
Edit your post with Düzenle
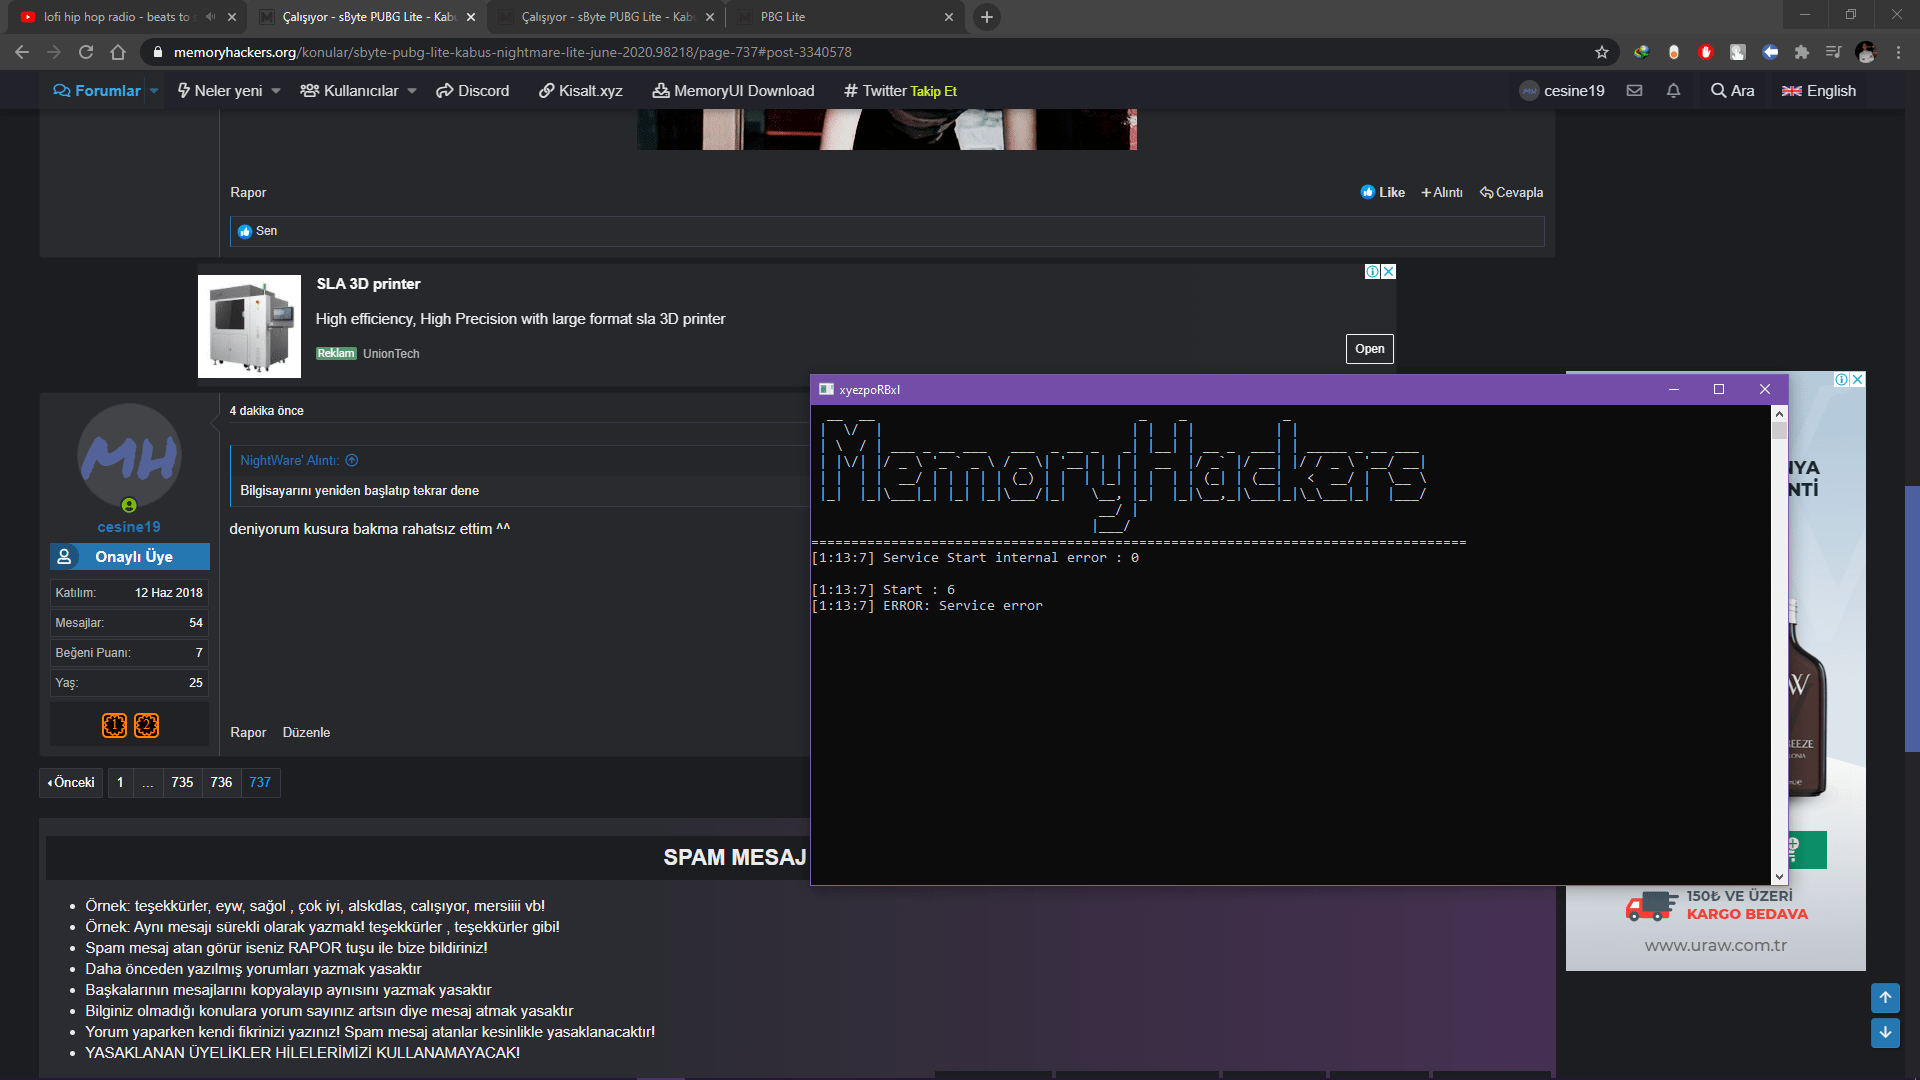pyautogui.click(x=306, y=733)
